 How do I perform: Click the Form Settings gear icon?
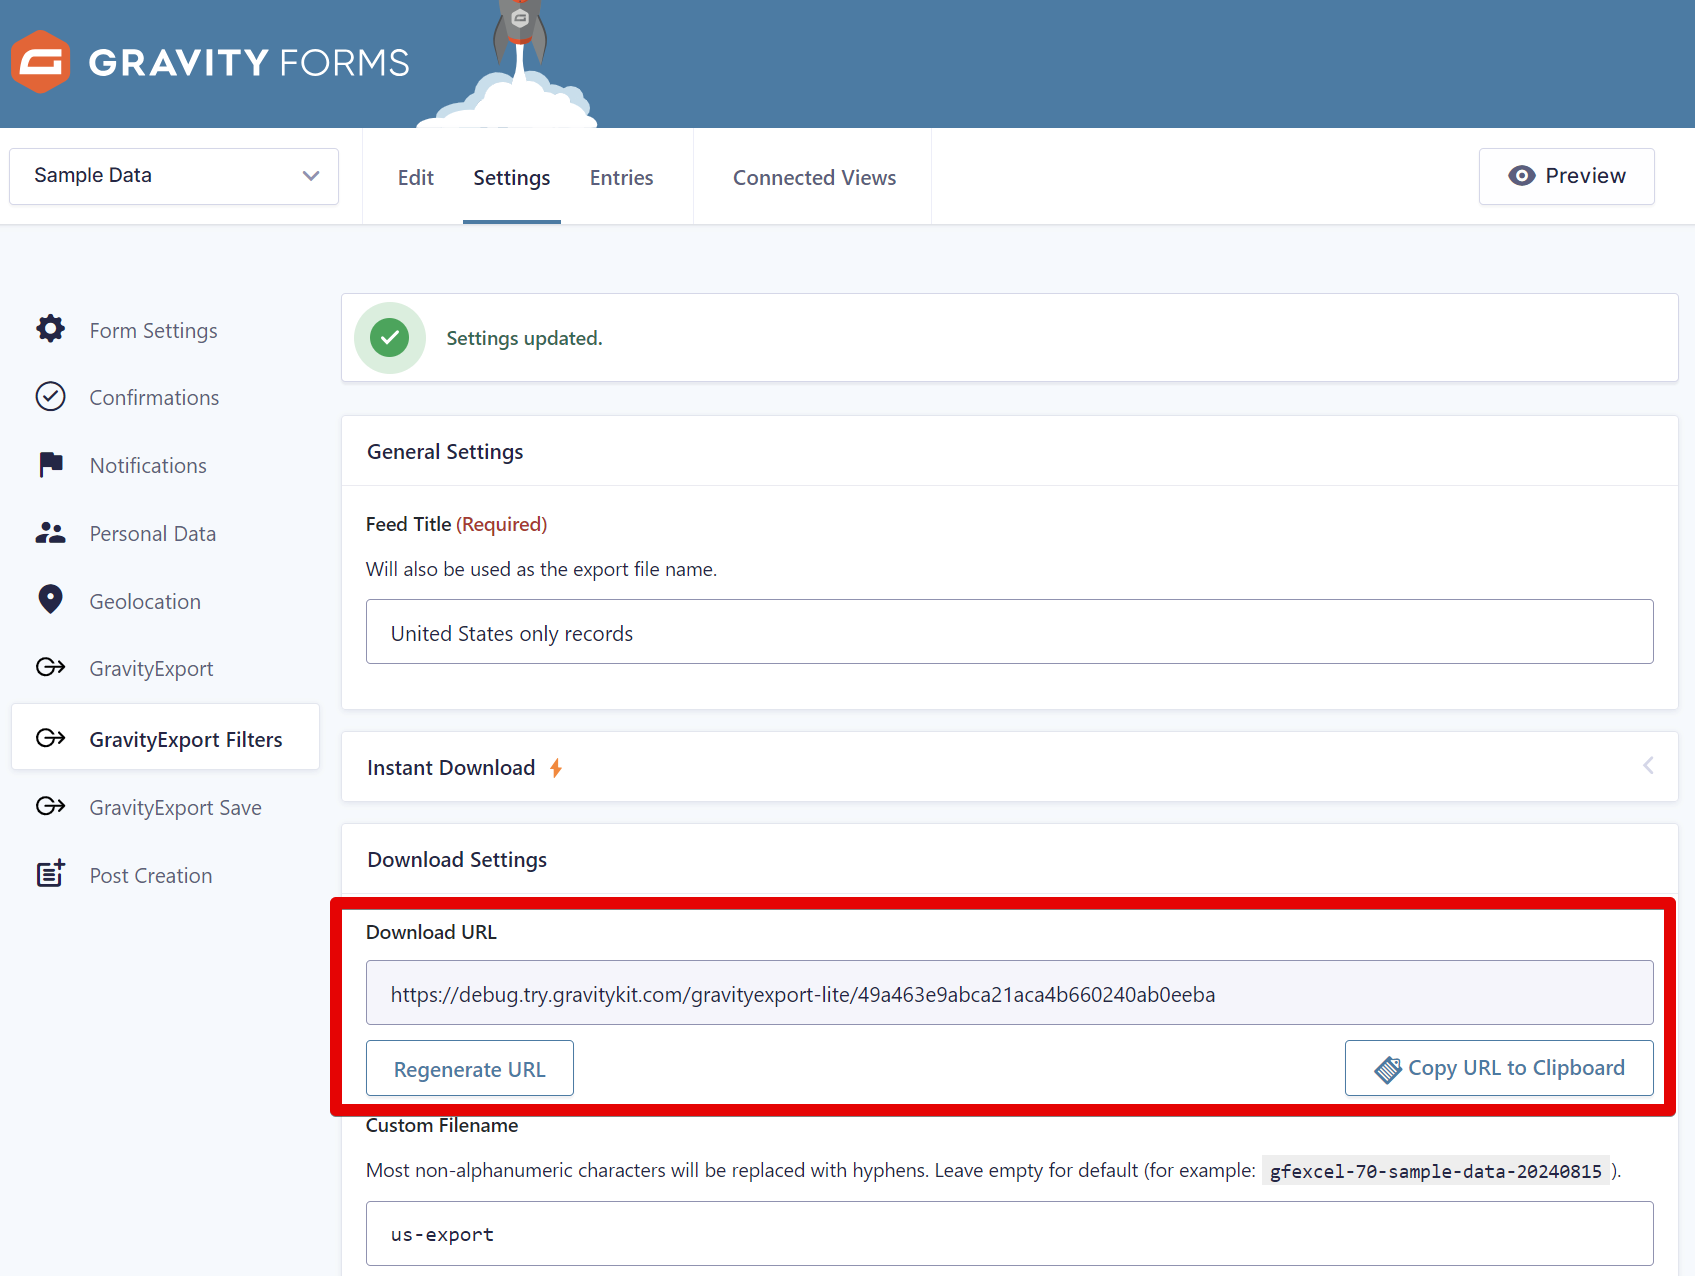point(50,329)
